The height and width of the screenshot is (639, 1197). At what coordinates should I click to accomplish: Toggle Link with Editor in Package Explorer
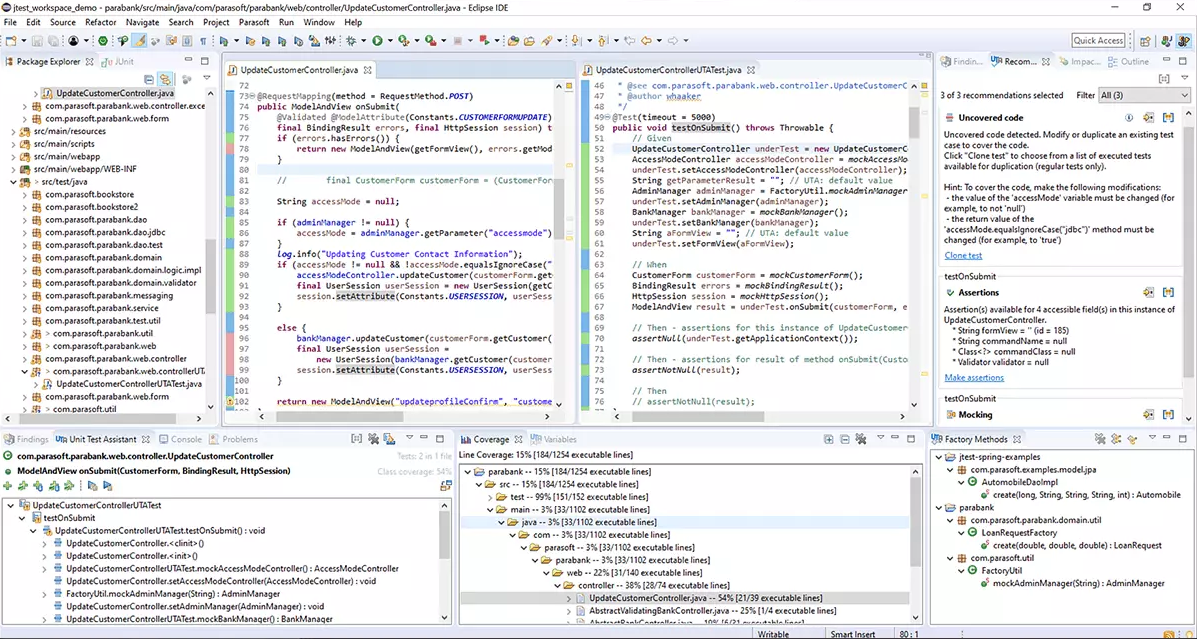point(166,79)
